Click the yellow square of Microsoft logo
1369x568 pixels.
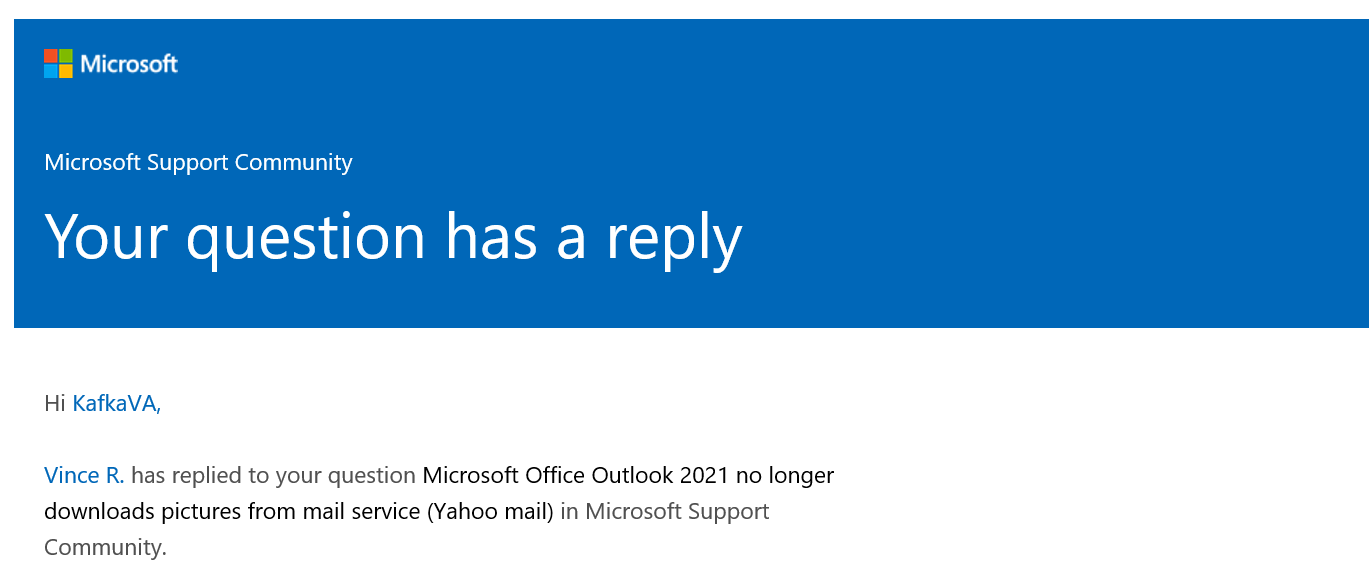click(66, 71)
